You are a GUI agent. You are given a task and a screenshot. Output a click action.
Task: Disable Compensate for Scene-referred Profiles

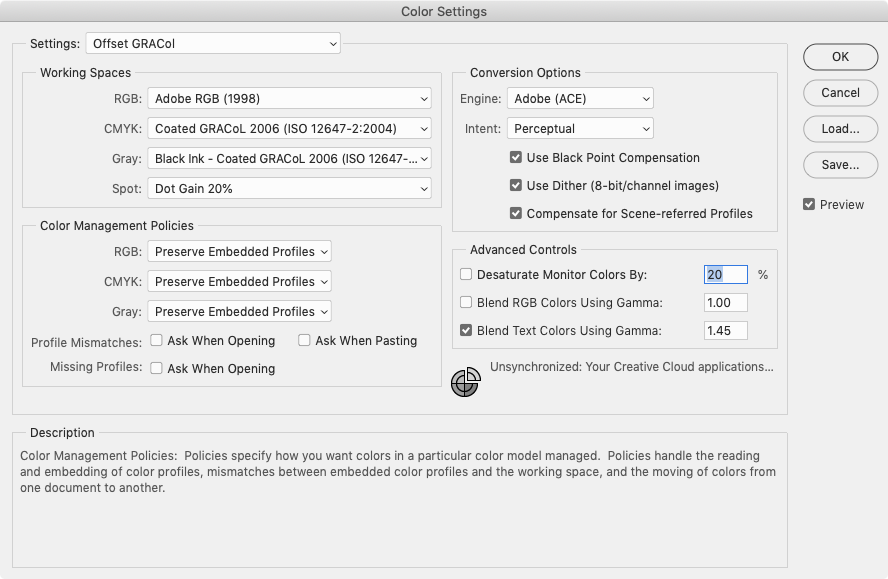516,213
